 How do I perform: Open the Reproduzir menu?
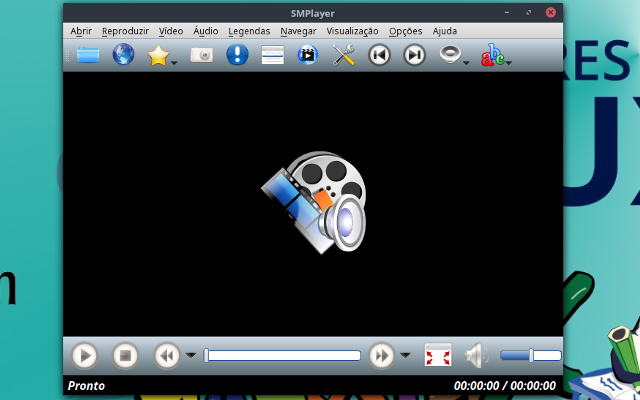[125, 31]
